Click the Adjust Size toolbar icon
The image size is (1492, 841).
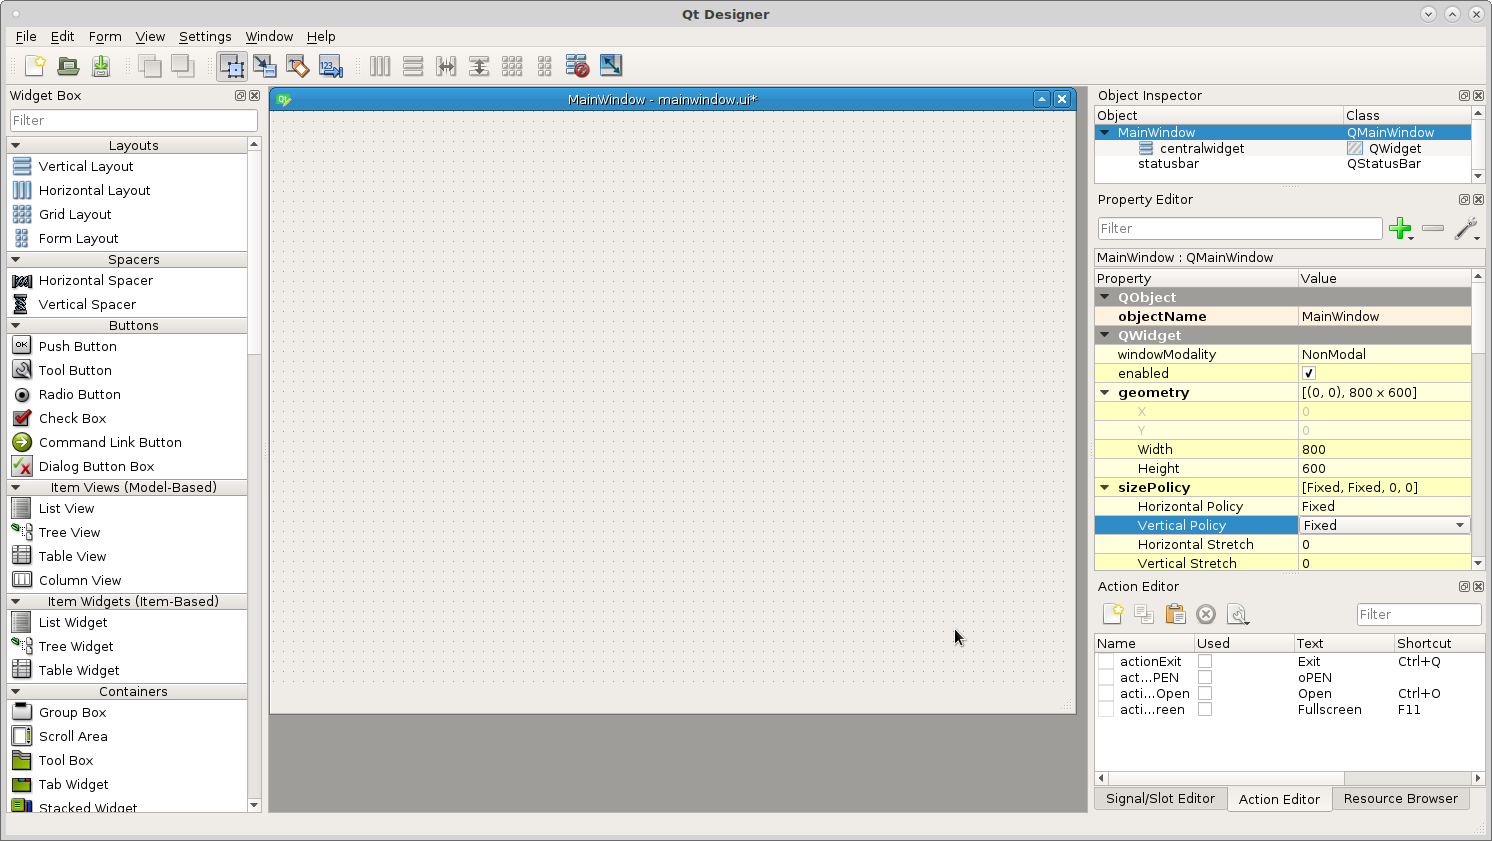coord(611,66)
